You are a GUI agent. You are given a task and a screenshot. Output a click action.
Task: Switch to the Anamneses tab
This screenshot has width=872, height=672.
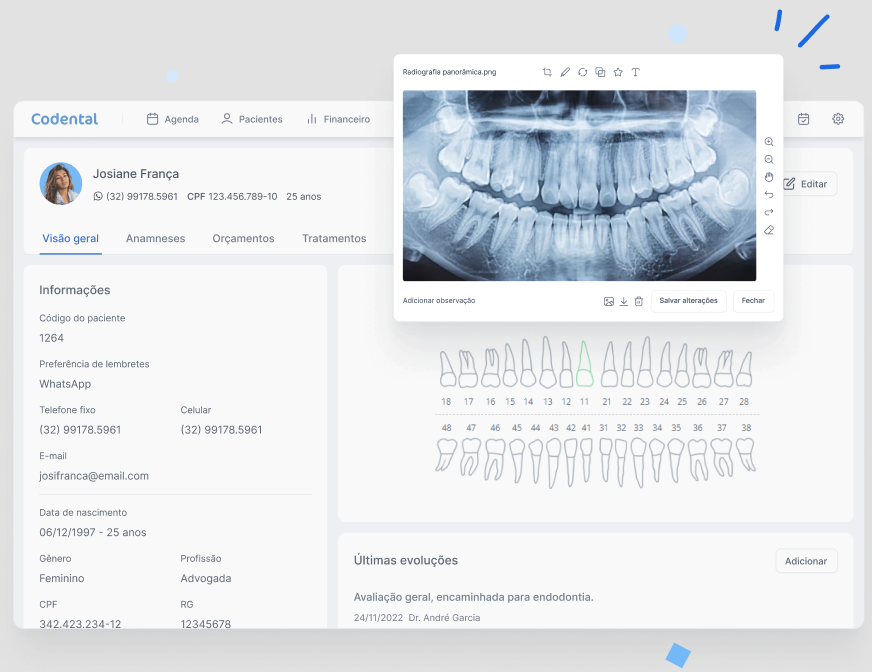coord(155,238)
